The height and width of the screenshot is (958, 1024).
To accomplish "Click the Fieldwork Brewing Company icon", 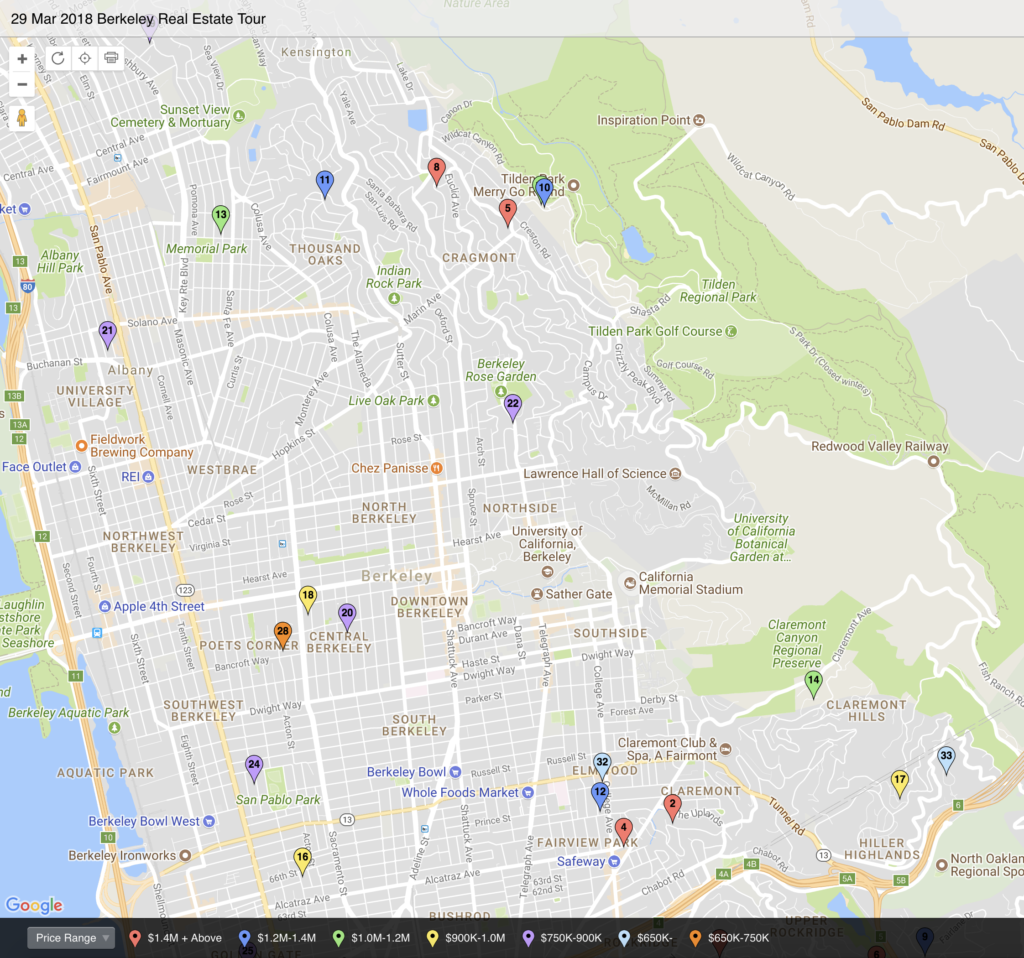I will [x=82, y=445].
